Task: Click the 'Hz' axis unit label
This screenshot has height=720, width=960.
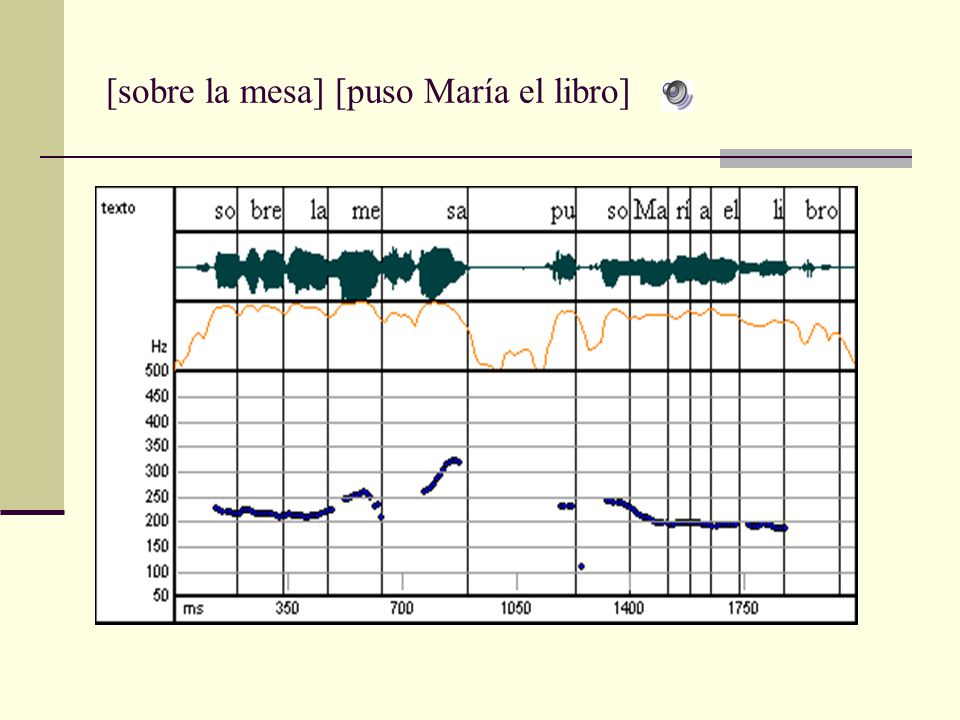Action: pos(159,347)
